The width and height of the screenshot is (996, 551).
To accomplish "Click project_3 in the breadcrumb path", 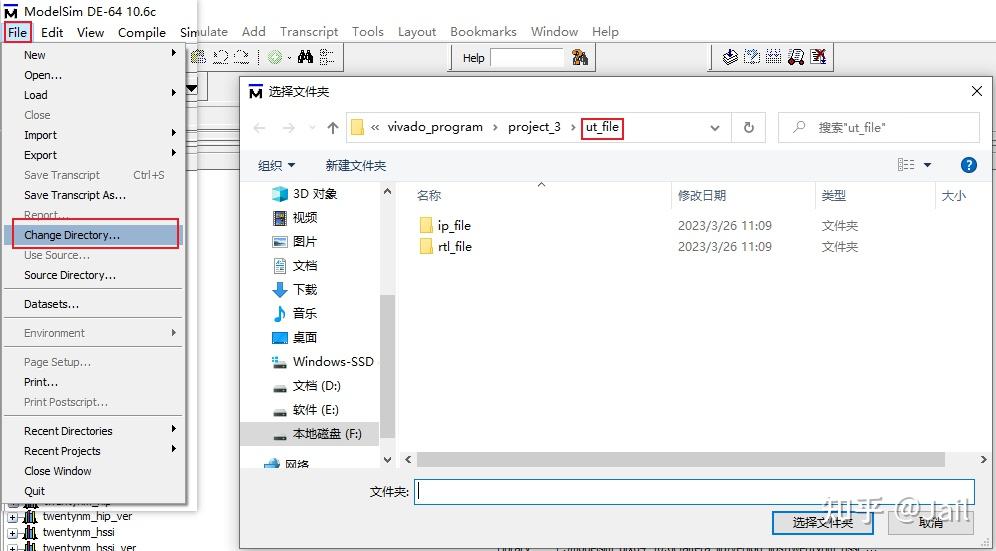I will coord(534,127).
